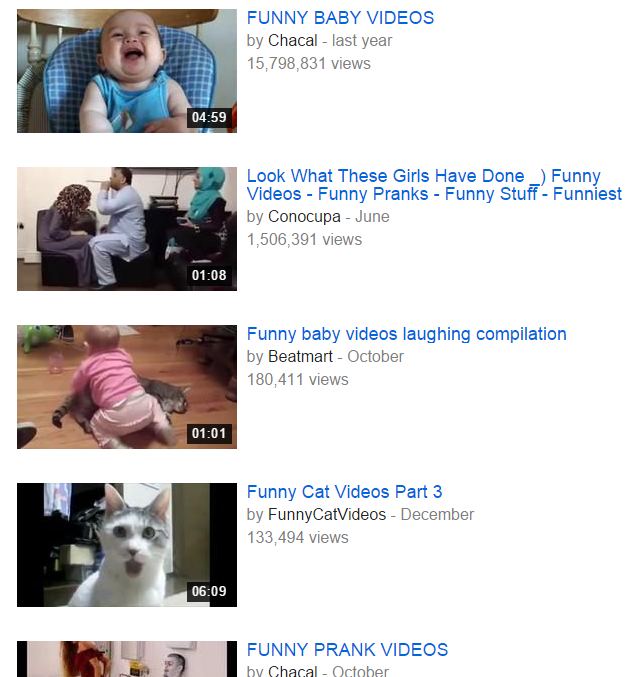Image resolution: width=627 pixels, height=677 pixels.
Task: Visit the Beatmart channel link
Action: pyautogui.click(x=300, y=357)
